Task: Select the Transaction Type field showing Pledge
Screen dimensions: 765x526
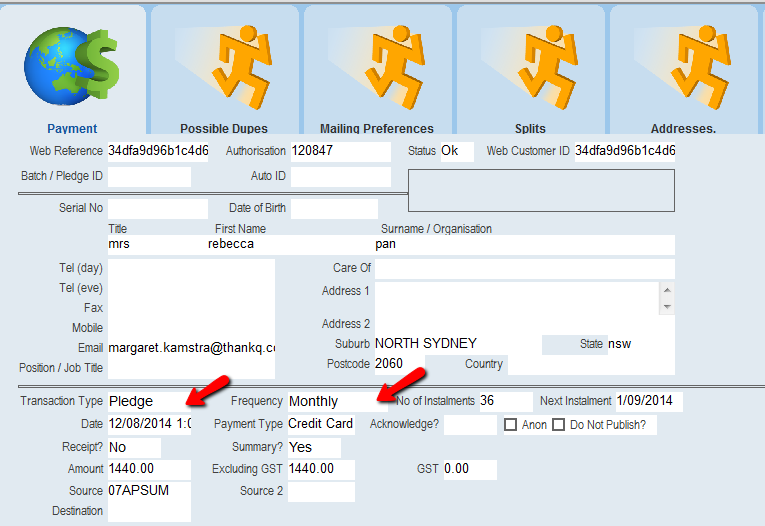Action: pyautogui.click(x=148, y=401)
